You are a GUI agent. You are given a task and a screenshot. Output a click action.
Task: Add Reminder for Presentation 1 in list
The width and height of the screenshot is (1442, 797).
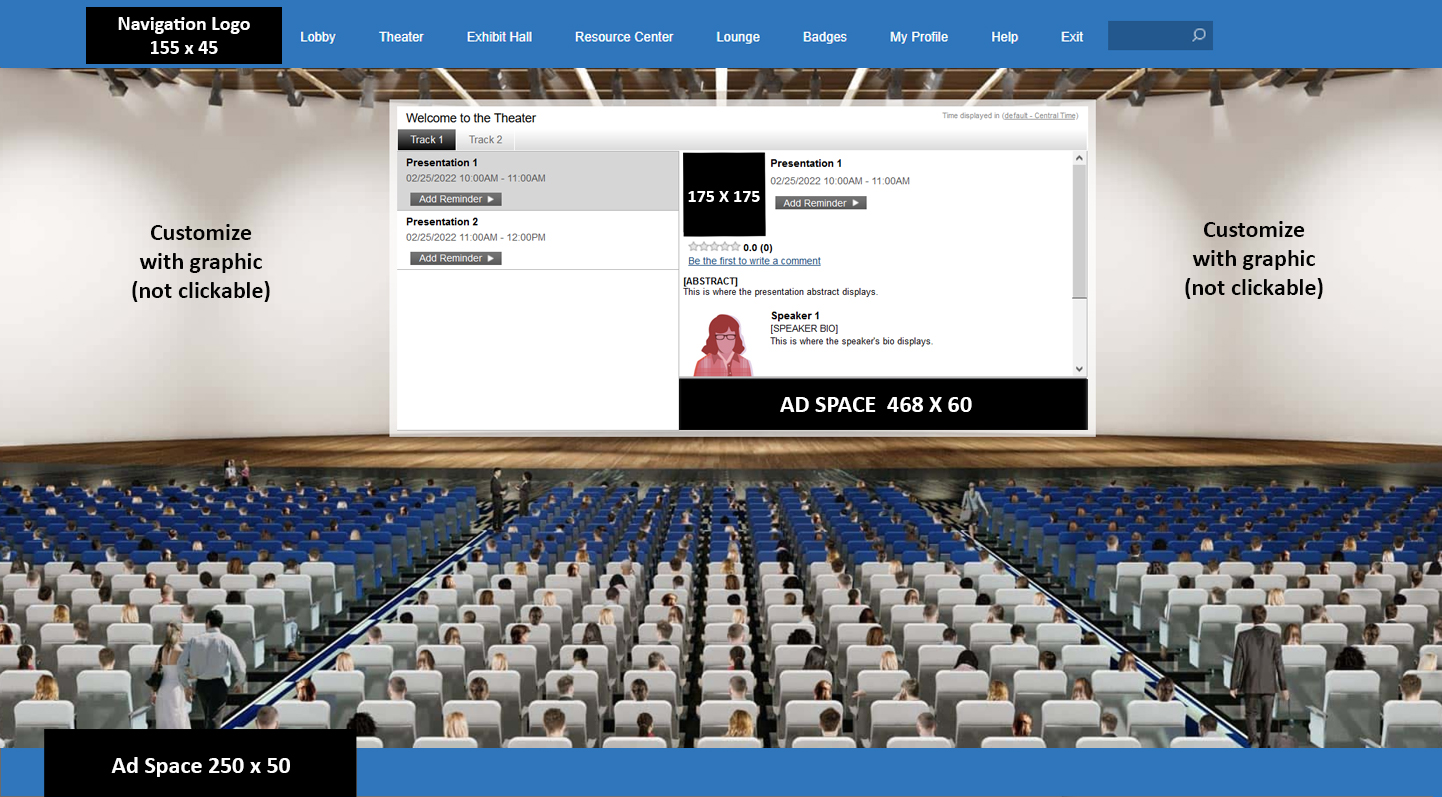pyautogui.click(x=456, y=199)
